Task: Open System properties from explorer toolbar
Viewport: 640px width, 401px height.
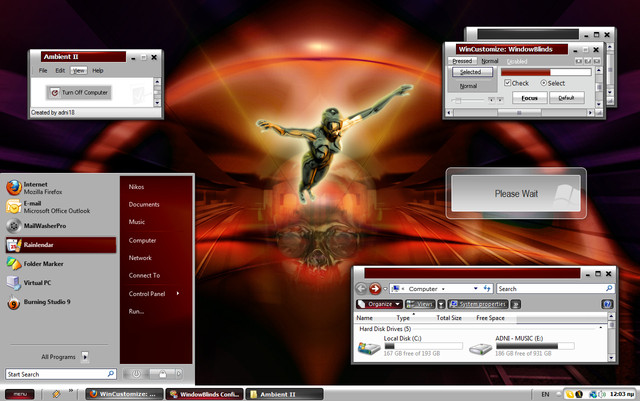Action: (478, 304)
